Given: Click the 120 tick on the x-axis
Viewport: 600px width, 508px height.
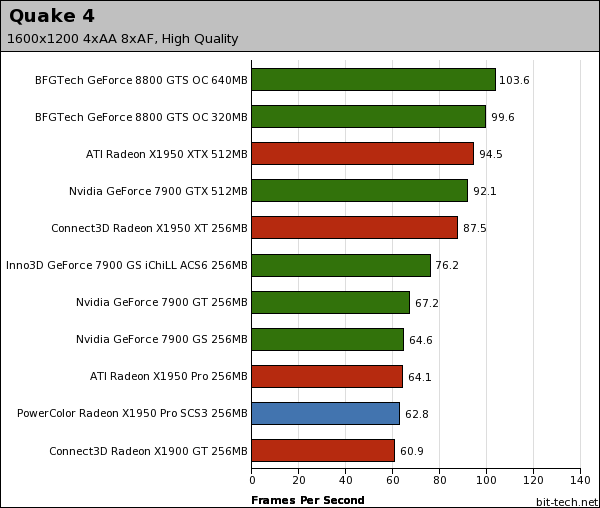Looking at the screenshot, I should 533,480.
